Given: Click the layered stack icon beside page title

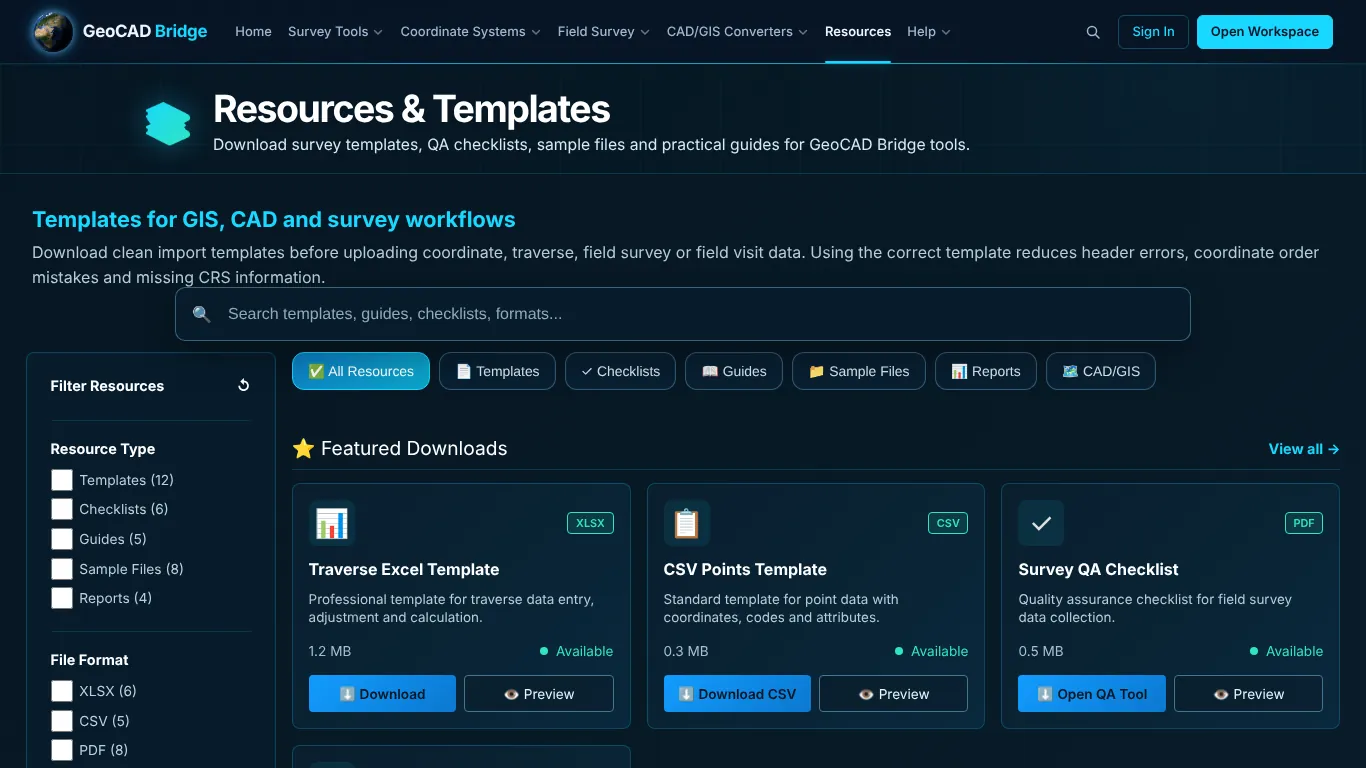Looking at the screenshot, I should coord(168,124).
